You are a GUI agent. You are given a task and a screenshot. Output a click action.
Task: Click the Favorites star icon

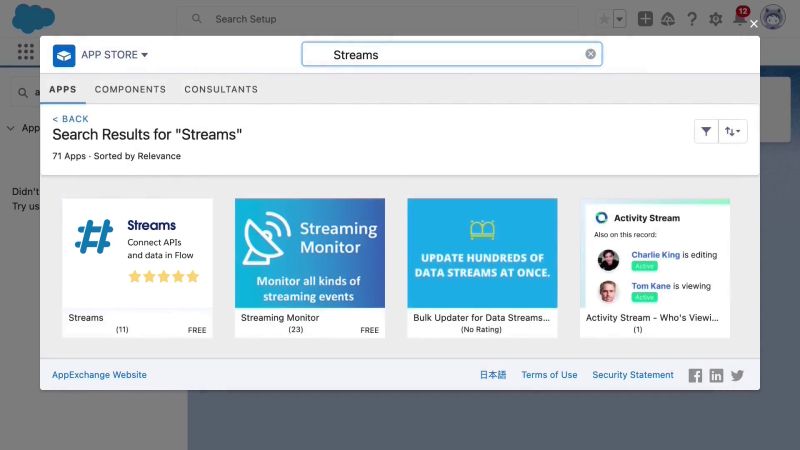click(x=604, y=19)
